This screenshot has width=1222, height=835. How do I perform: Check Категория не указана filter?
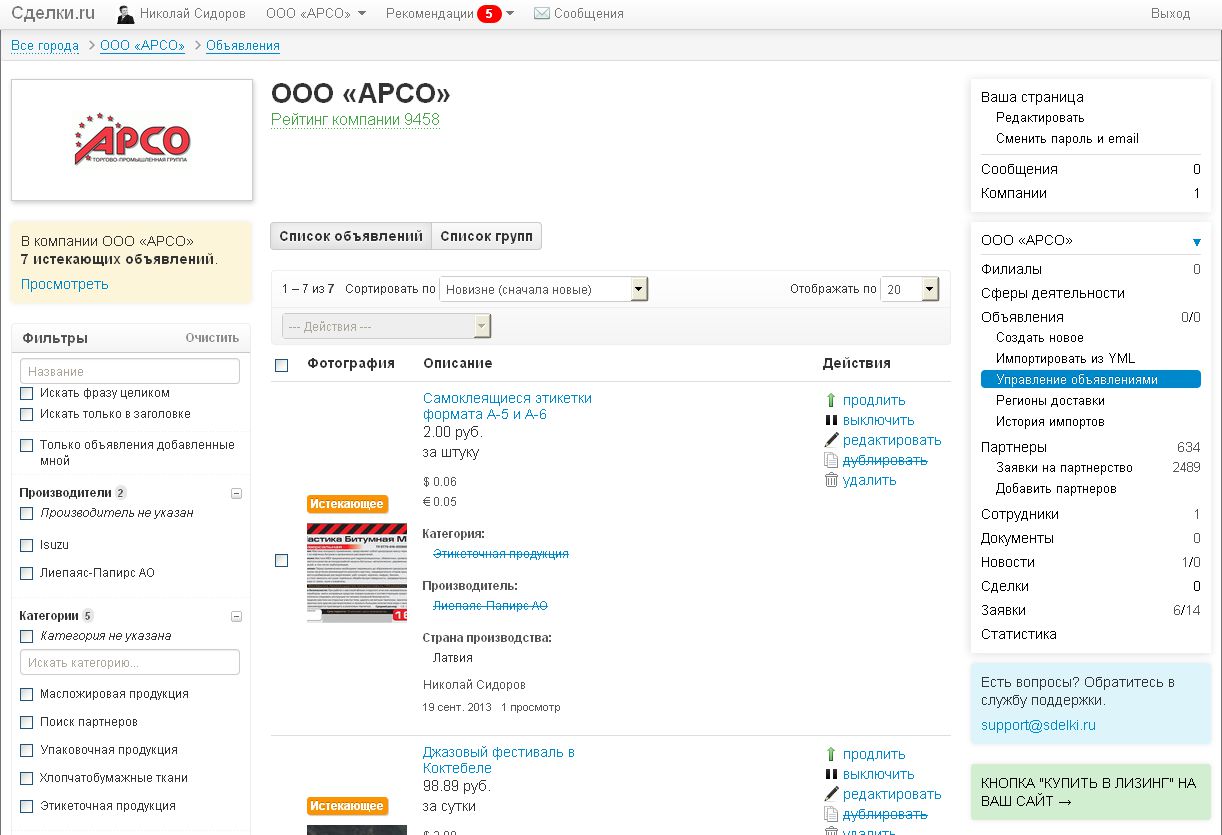pos(27,636)
